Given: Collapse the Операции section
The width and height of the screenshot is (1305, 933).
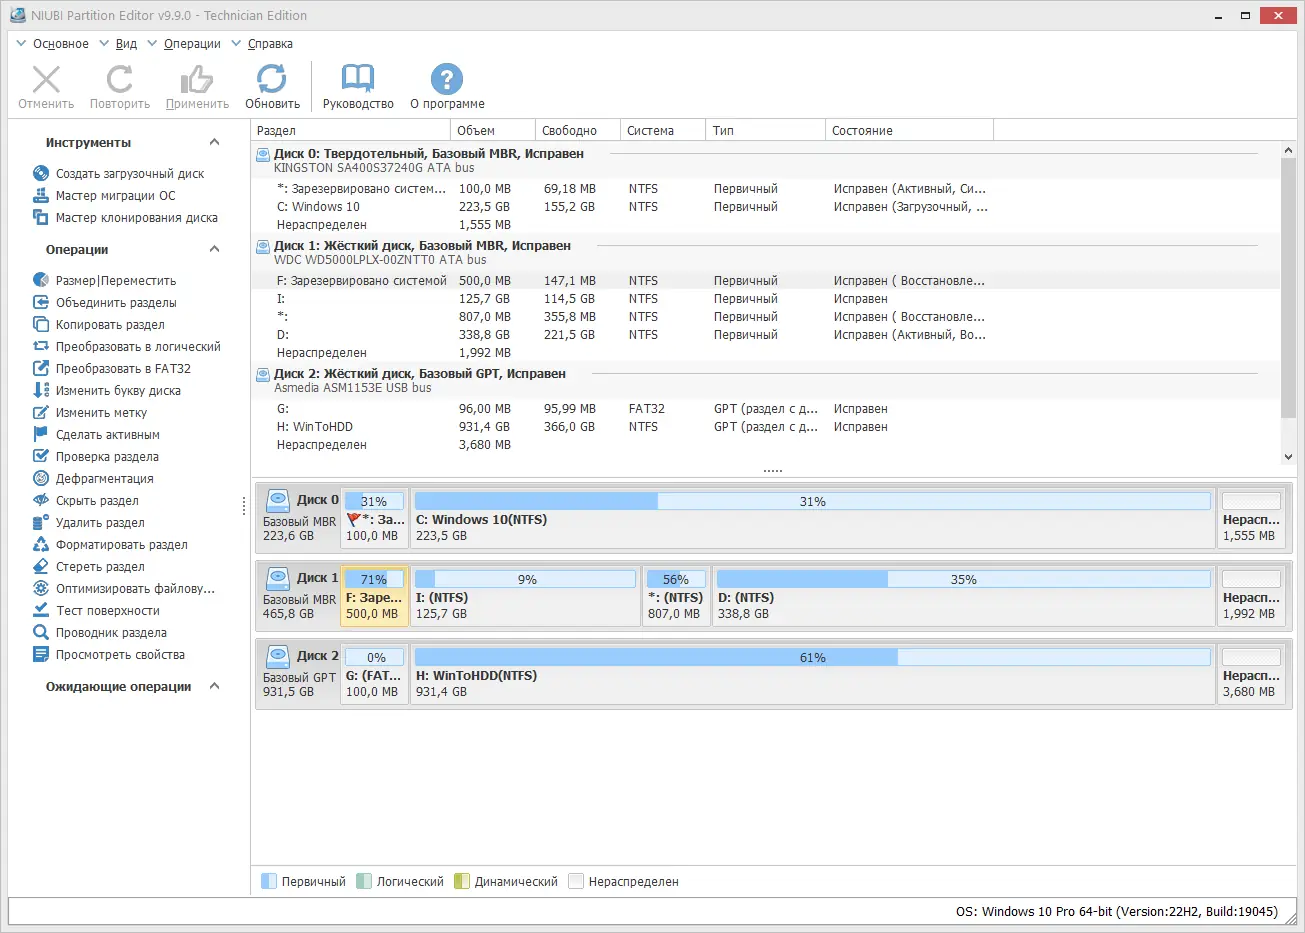Looking at the screenshot, I should 214,250.
